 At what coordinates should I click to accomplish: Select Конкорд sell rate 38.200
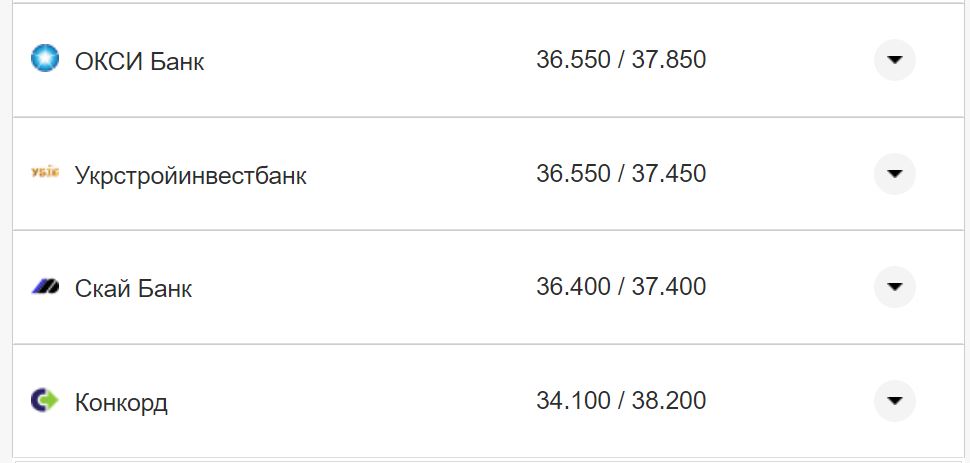coord(669,401)
